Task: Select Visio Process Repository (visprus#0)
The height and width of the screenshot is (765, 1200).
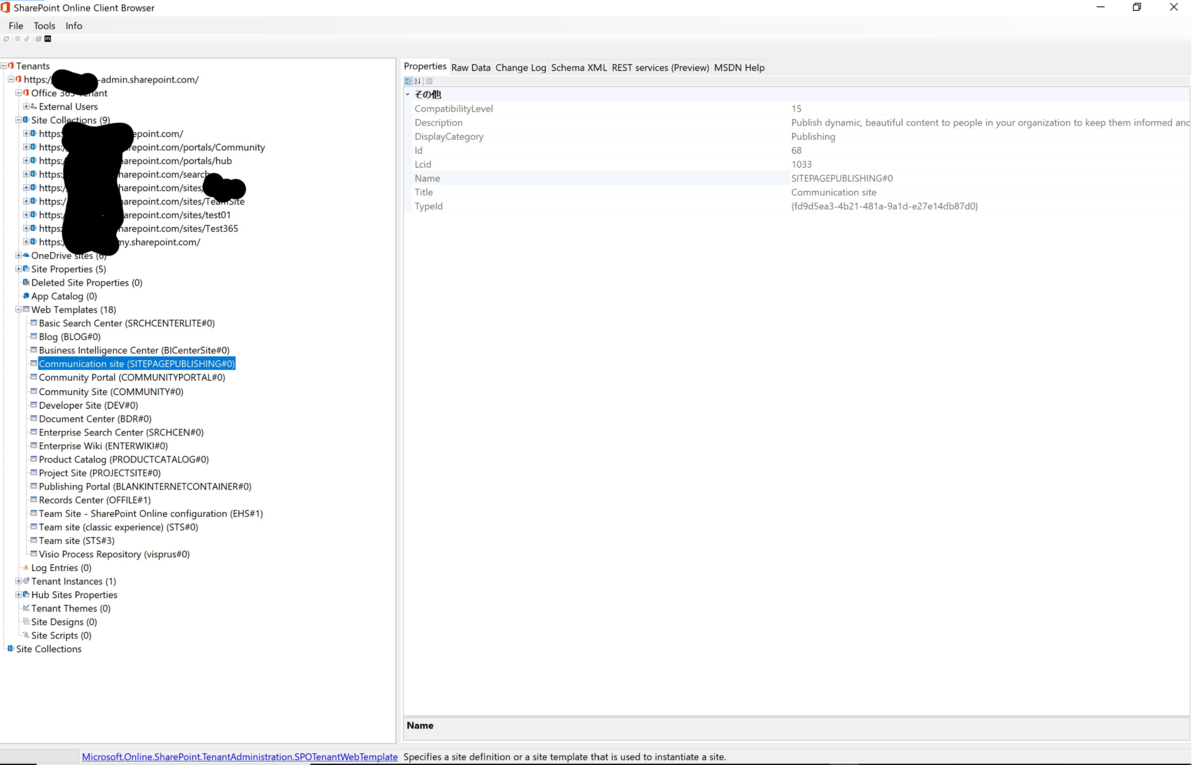Action: pos(114,554)
